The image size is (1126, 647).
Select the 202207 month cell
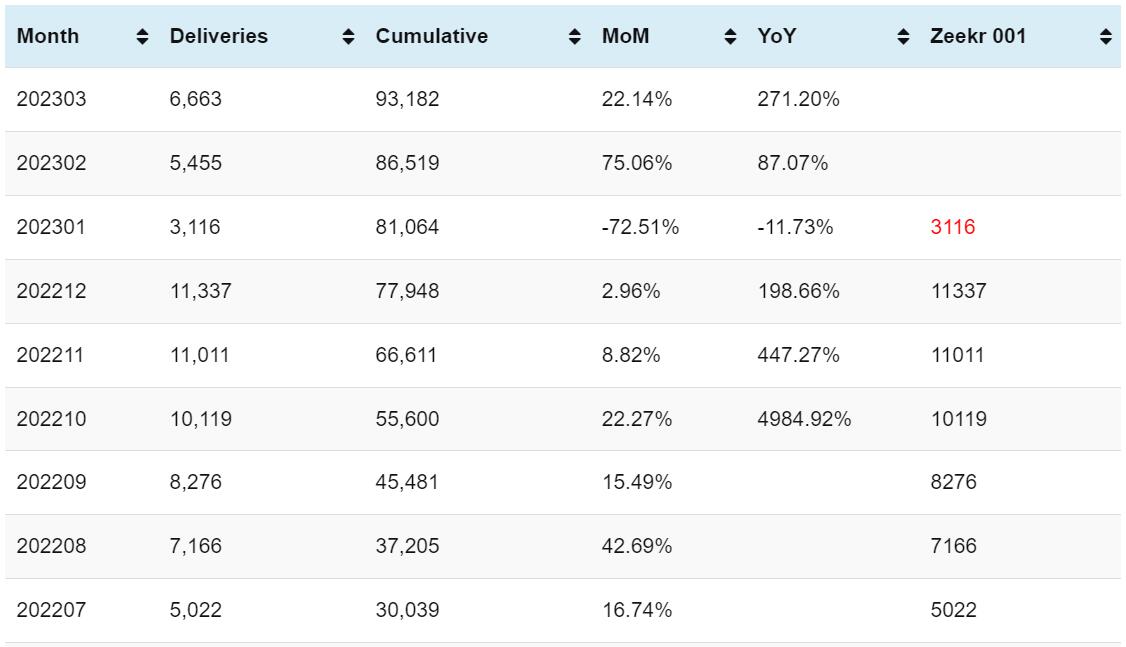coord(51,610)
